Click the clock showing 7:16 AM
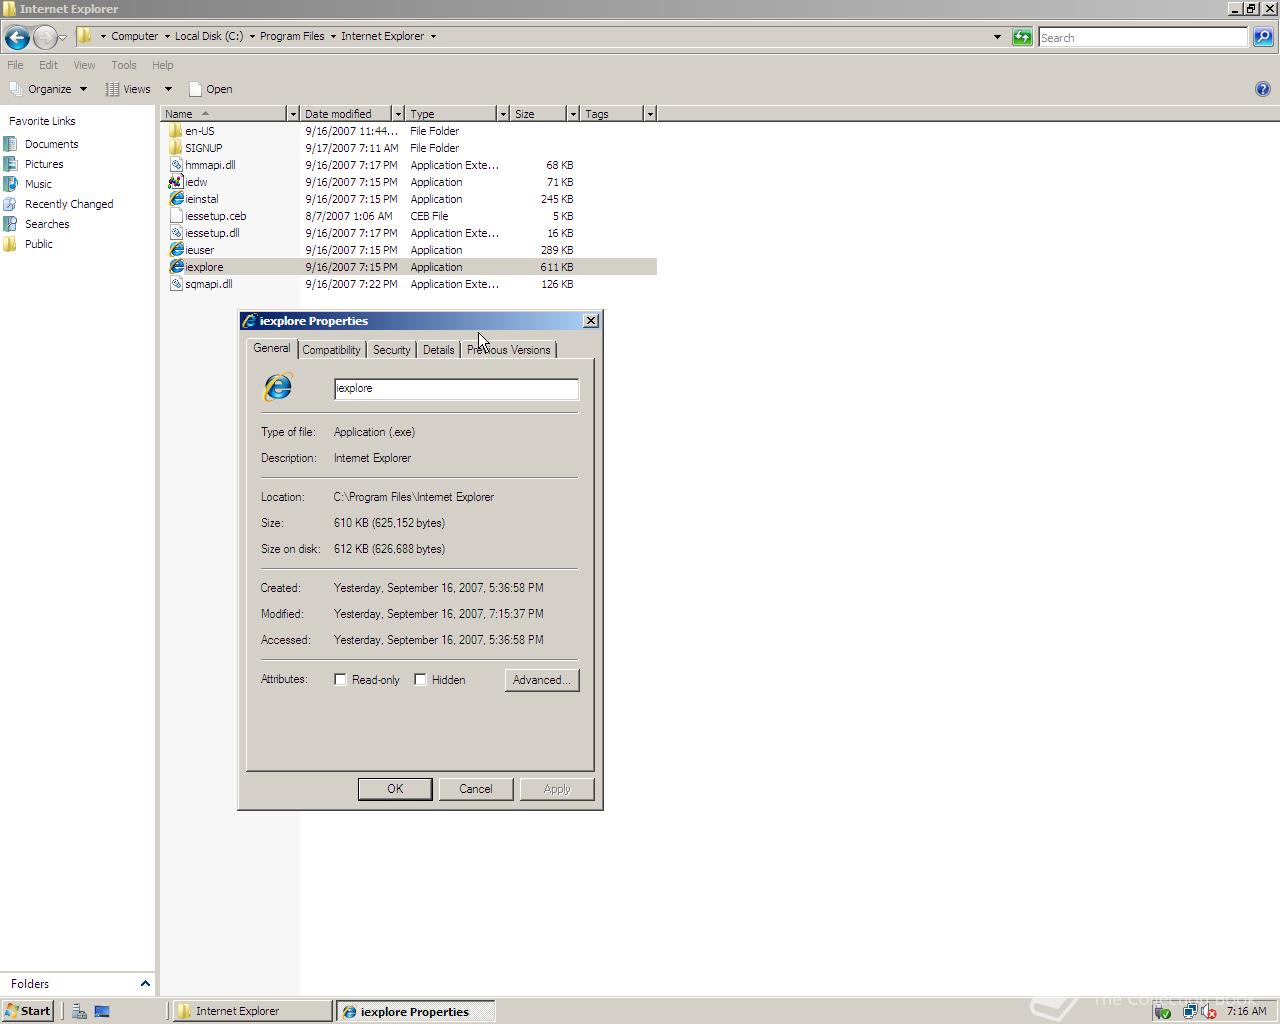1280x1024 pixels. (1246, 1011)
